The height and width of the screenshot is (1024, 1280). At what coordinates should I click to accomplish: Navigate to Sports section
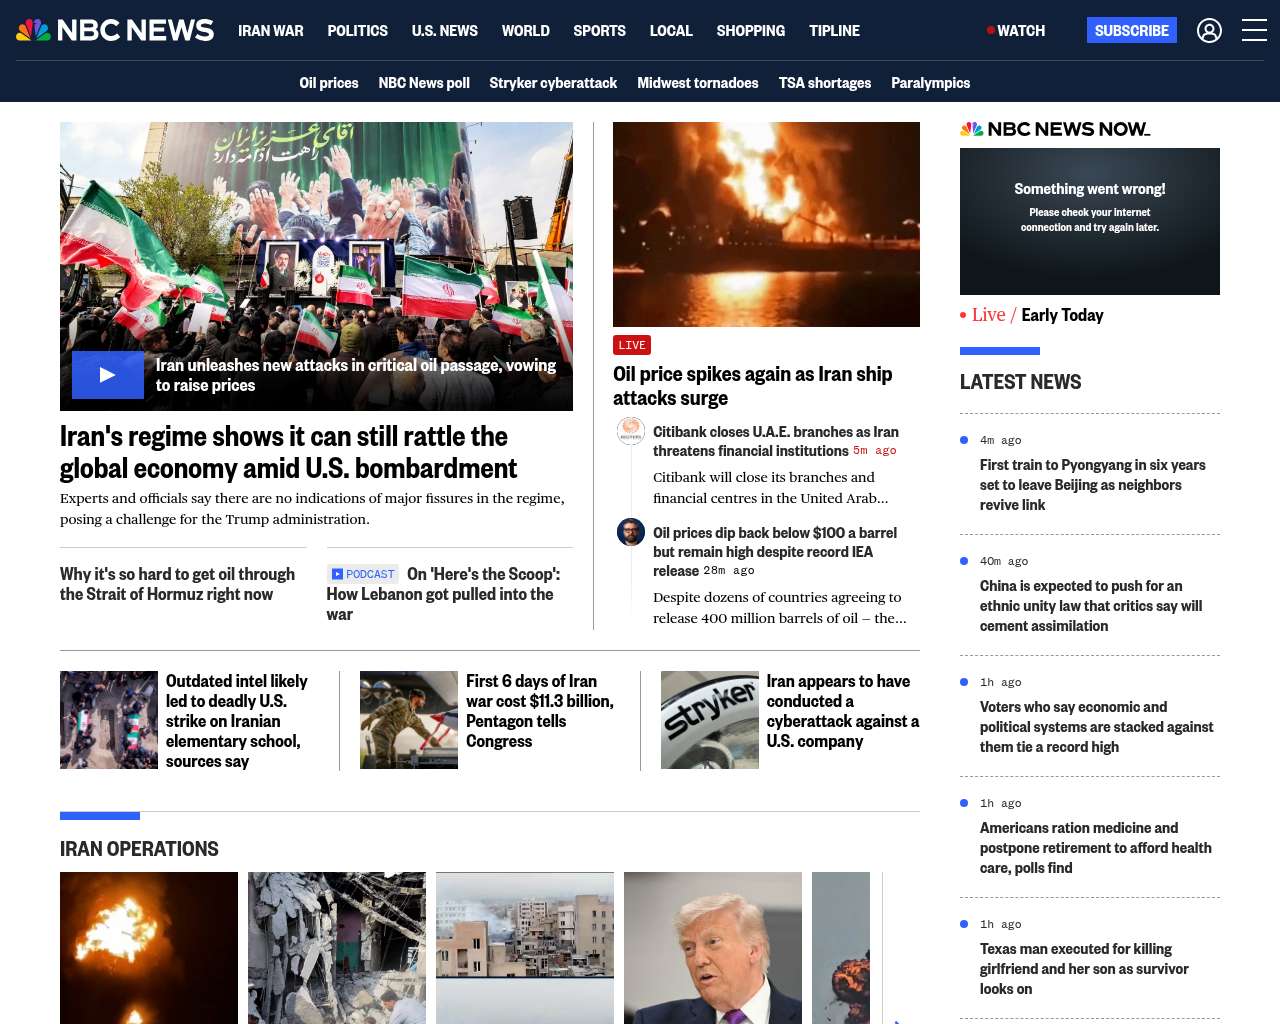(600, 31)
